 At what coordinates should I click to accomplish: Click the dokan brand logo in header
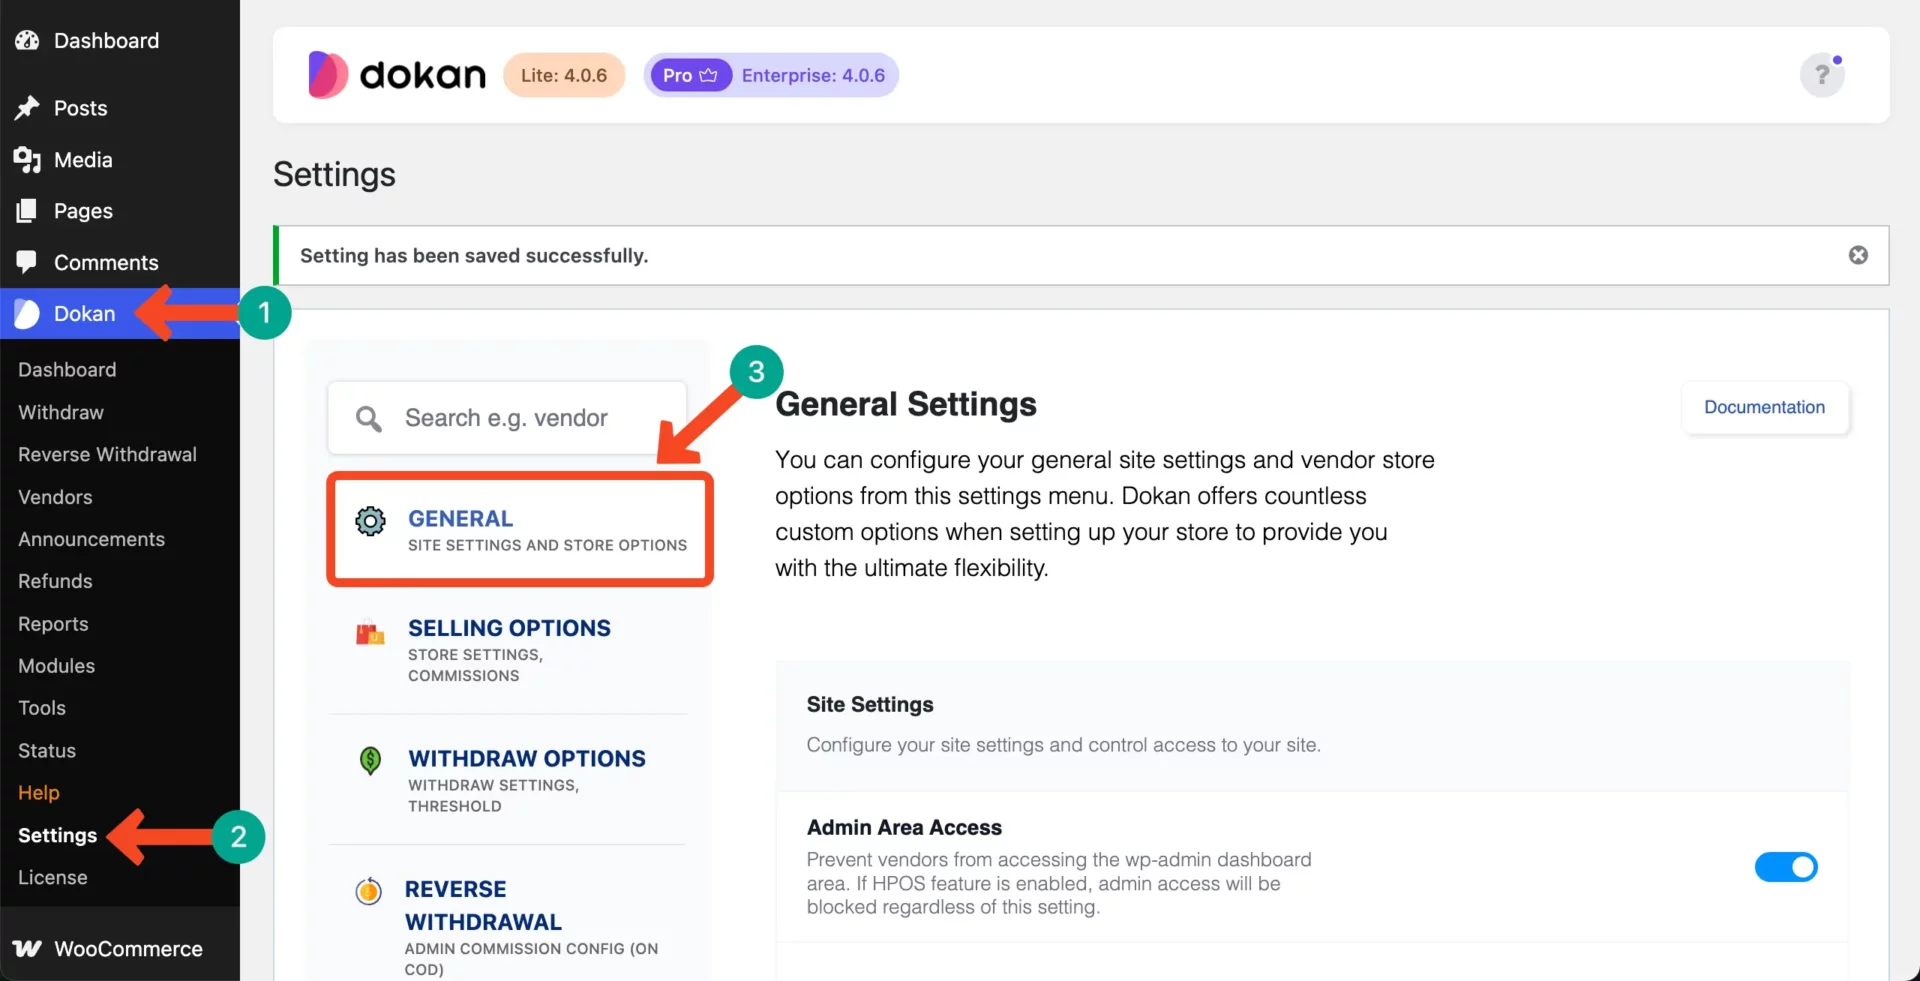pyautogui.click(x=397, y=75)
